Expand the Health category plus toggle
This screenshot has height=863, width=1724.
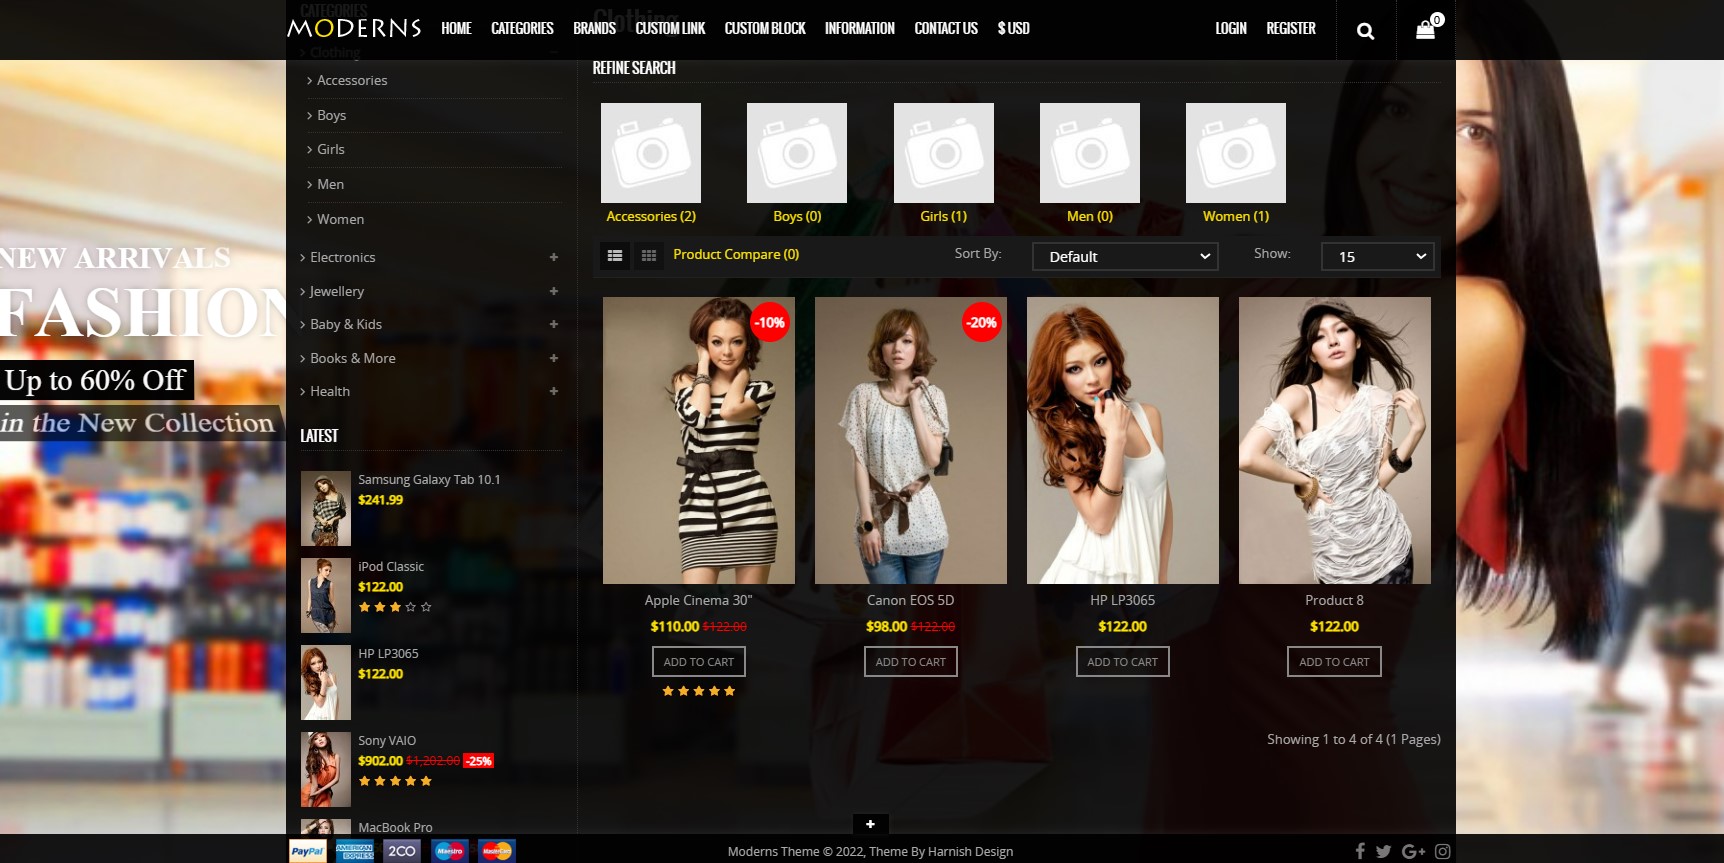(554, 391)
